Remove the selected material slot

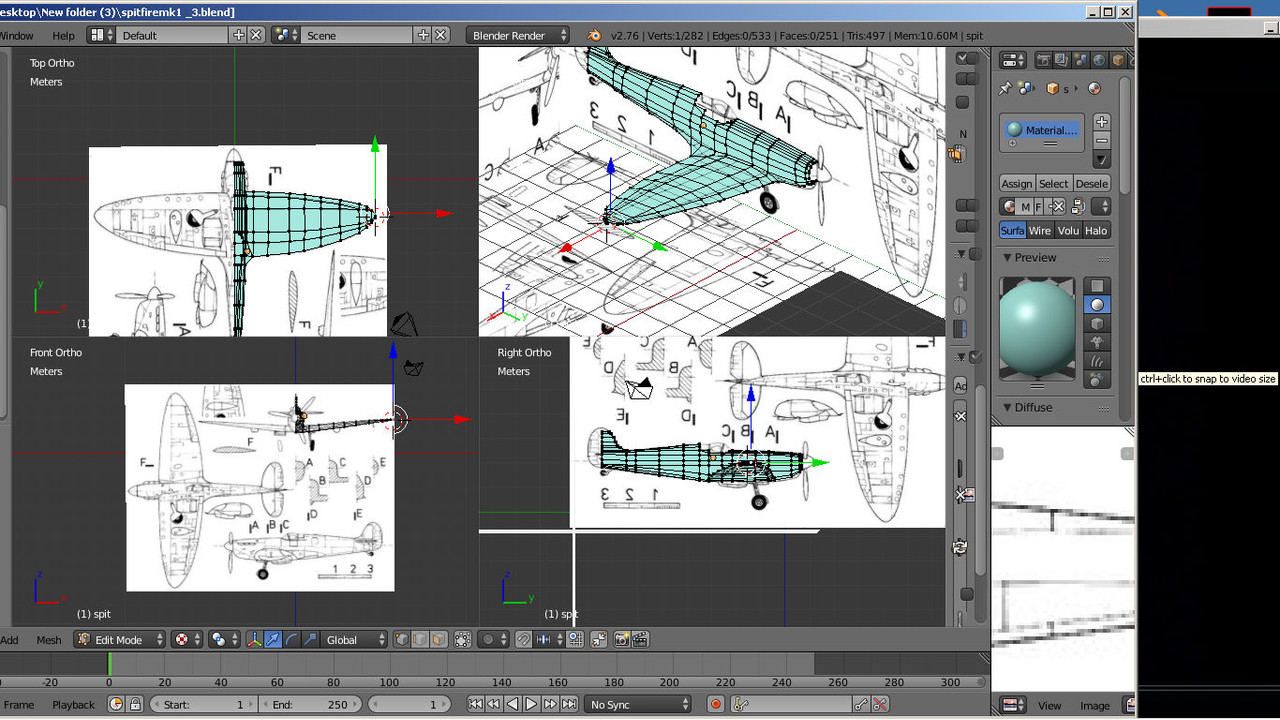1102,140
